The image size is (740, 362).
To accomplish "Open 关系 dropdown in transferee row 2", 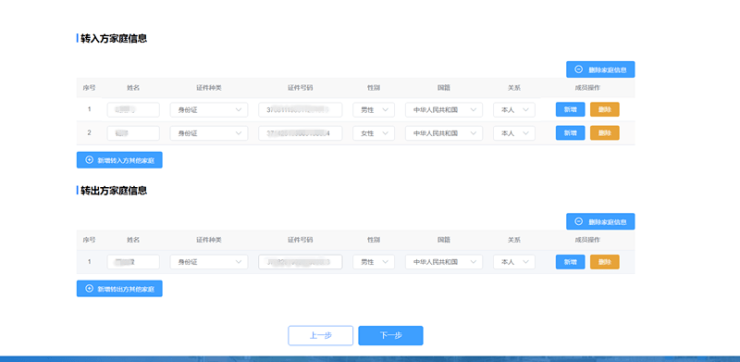I will click(514, 133).
